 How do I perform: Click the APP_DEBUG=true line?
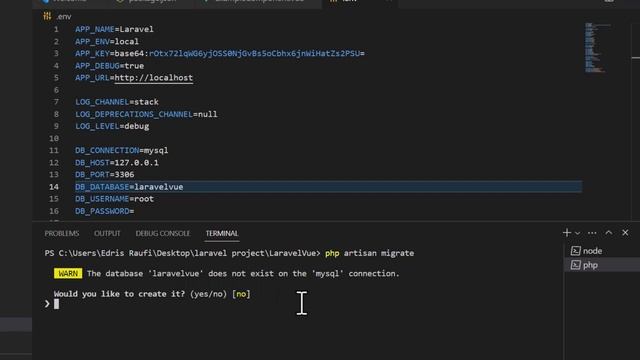coord(109,66)
